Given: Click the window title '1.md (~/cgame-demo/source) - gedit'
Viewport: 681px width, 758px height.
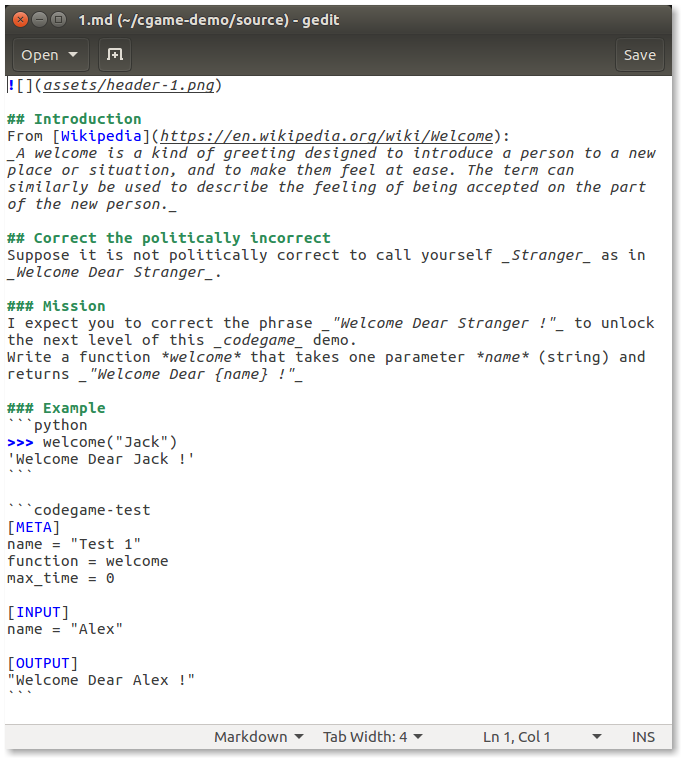Looking at the screenshot, I should click(x=209, y=20).
